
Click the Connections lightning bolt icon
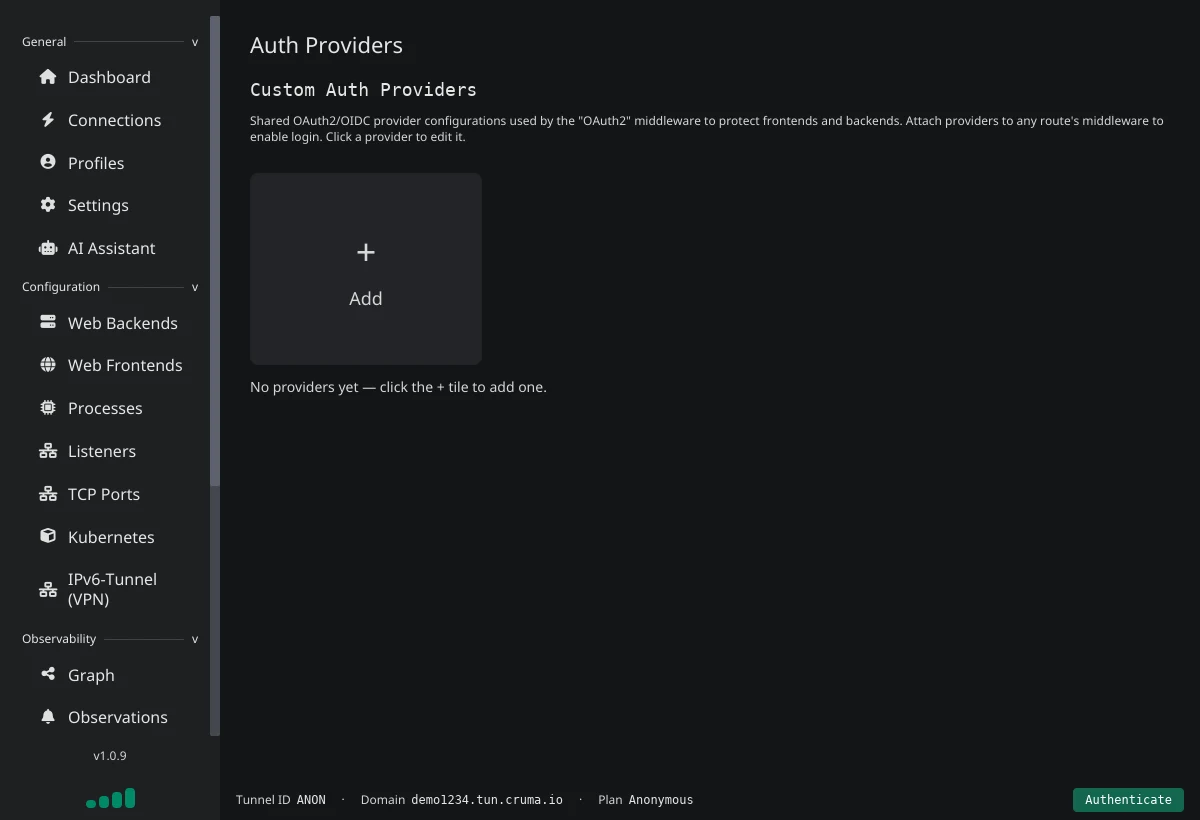(x=48, y=120)
